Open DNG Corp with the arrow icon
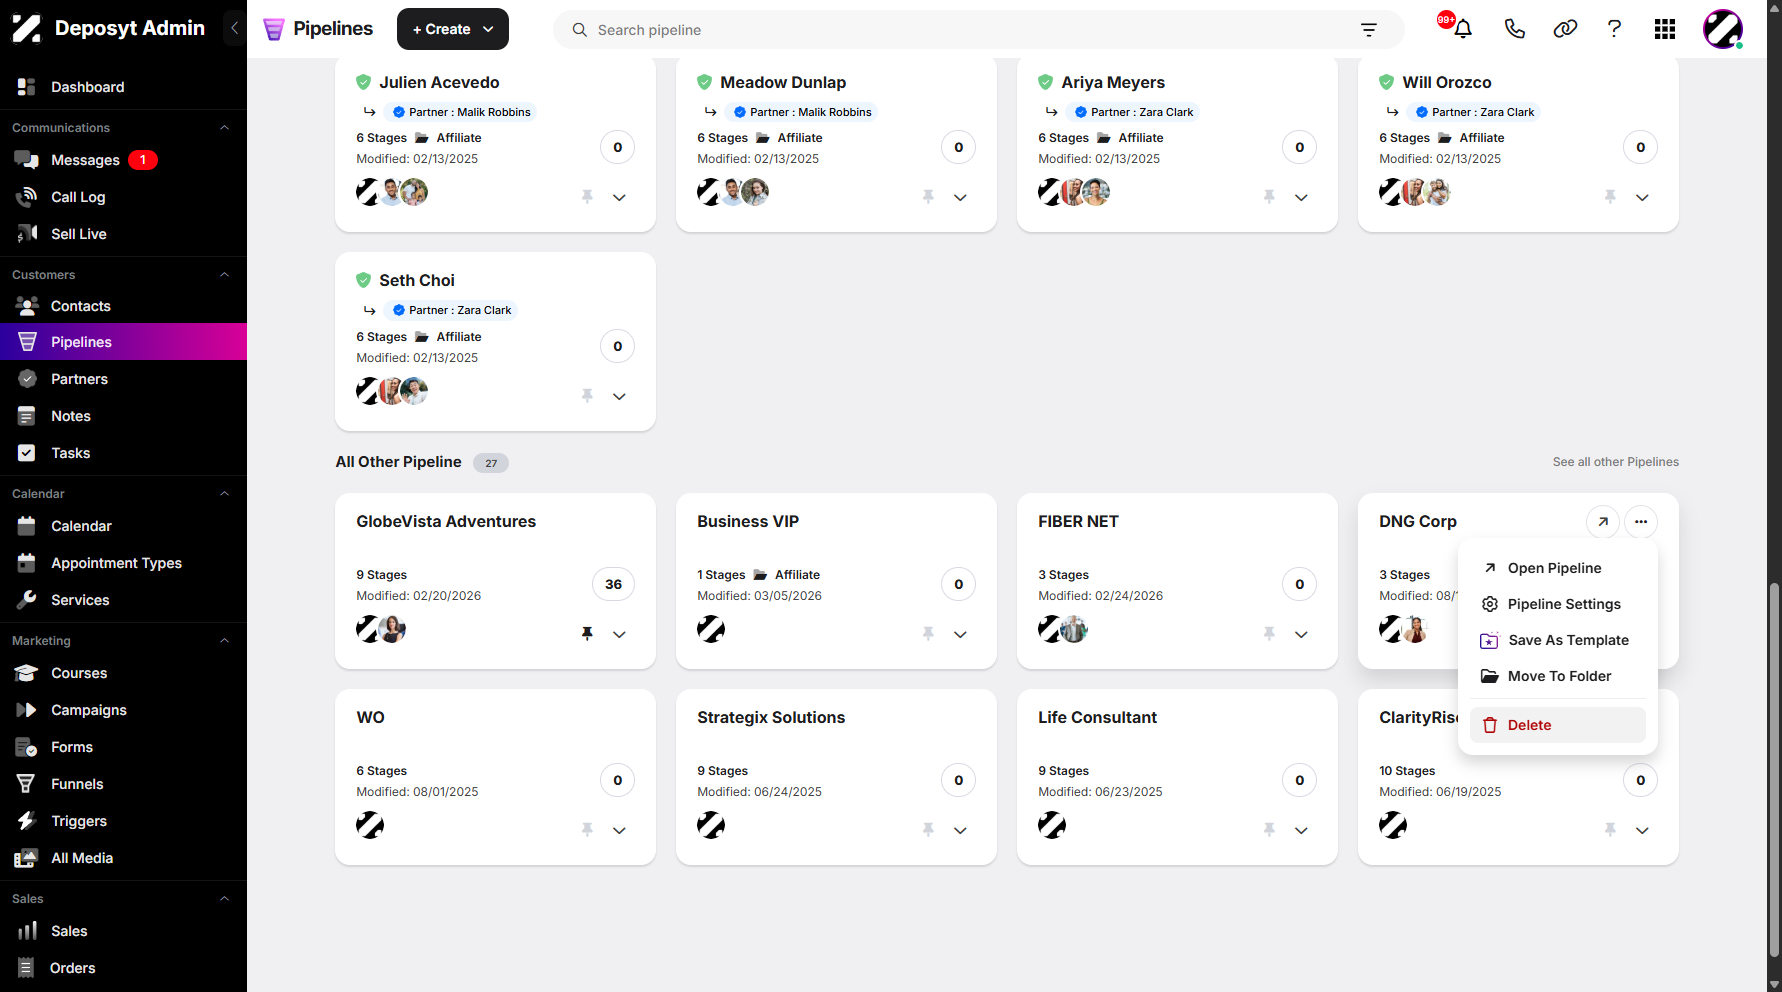The image size is (1782, 992). tap(1603, 521)
